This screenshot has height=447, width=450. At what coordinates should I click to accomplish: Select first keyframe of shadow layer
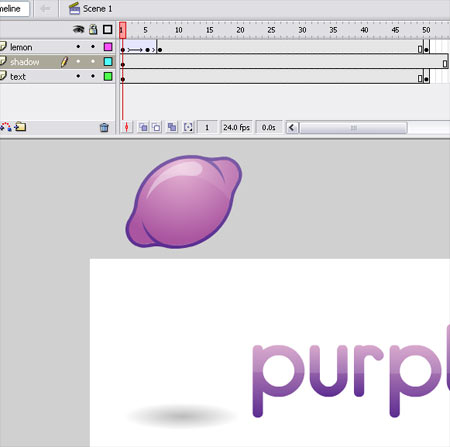123,65
